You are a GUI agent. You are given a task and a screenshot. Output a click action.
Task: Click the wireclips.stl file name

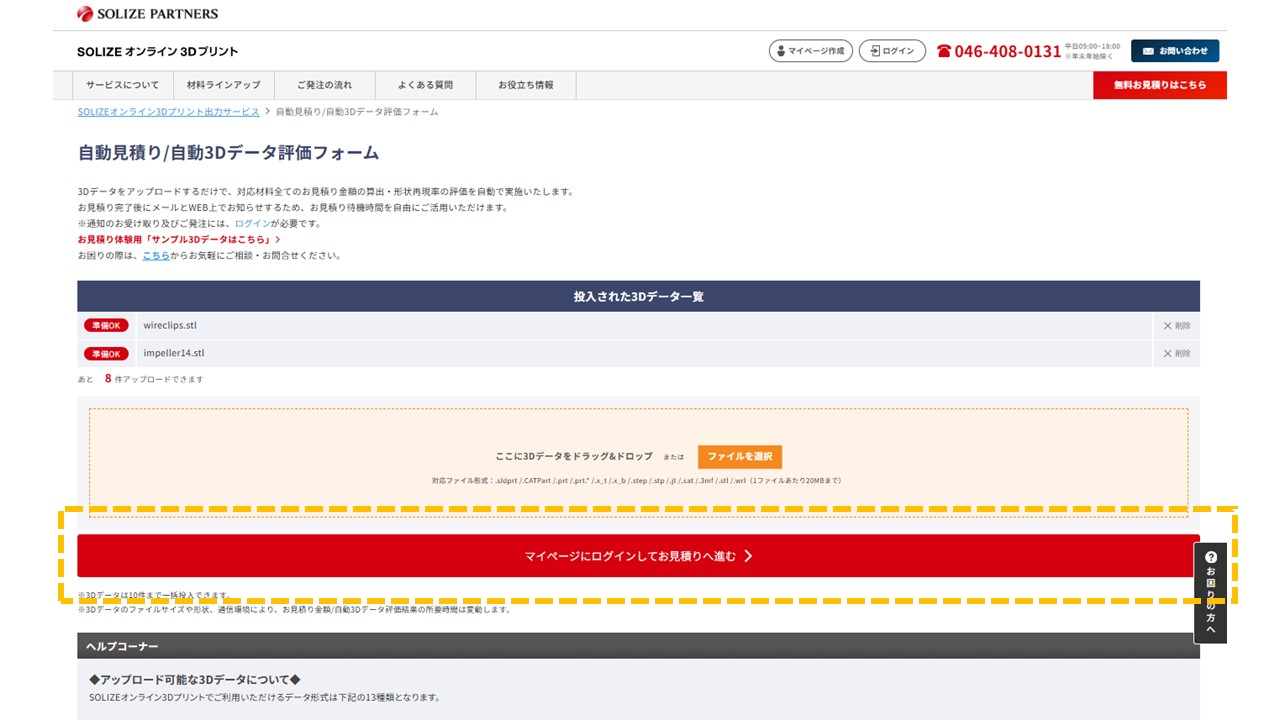pos(170,326)
